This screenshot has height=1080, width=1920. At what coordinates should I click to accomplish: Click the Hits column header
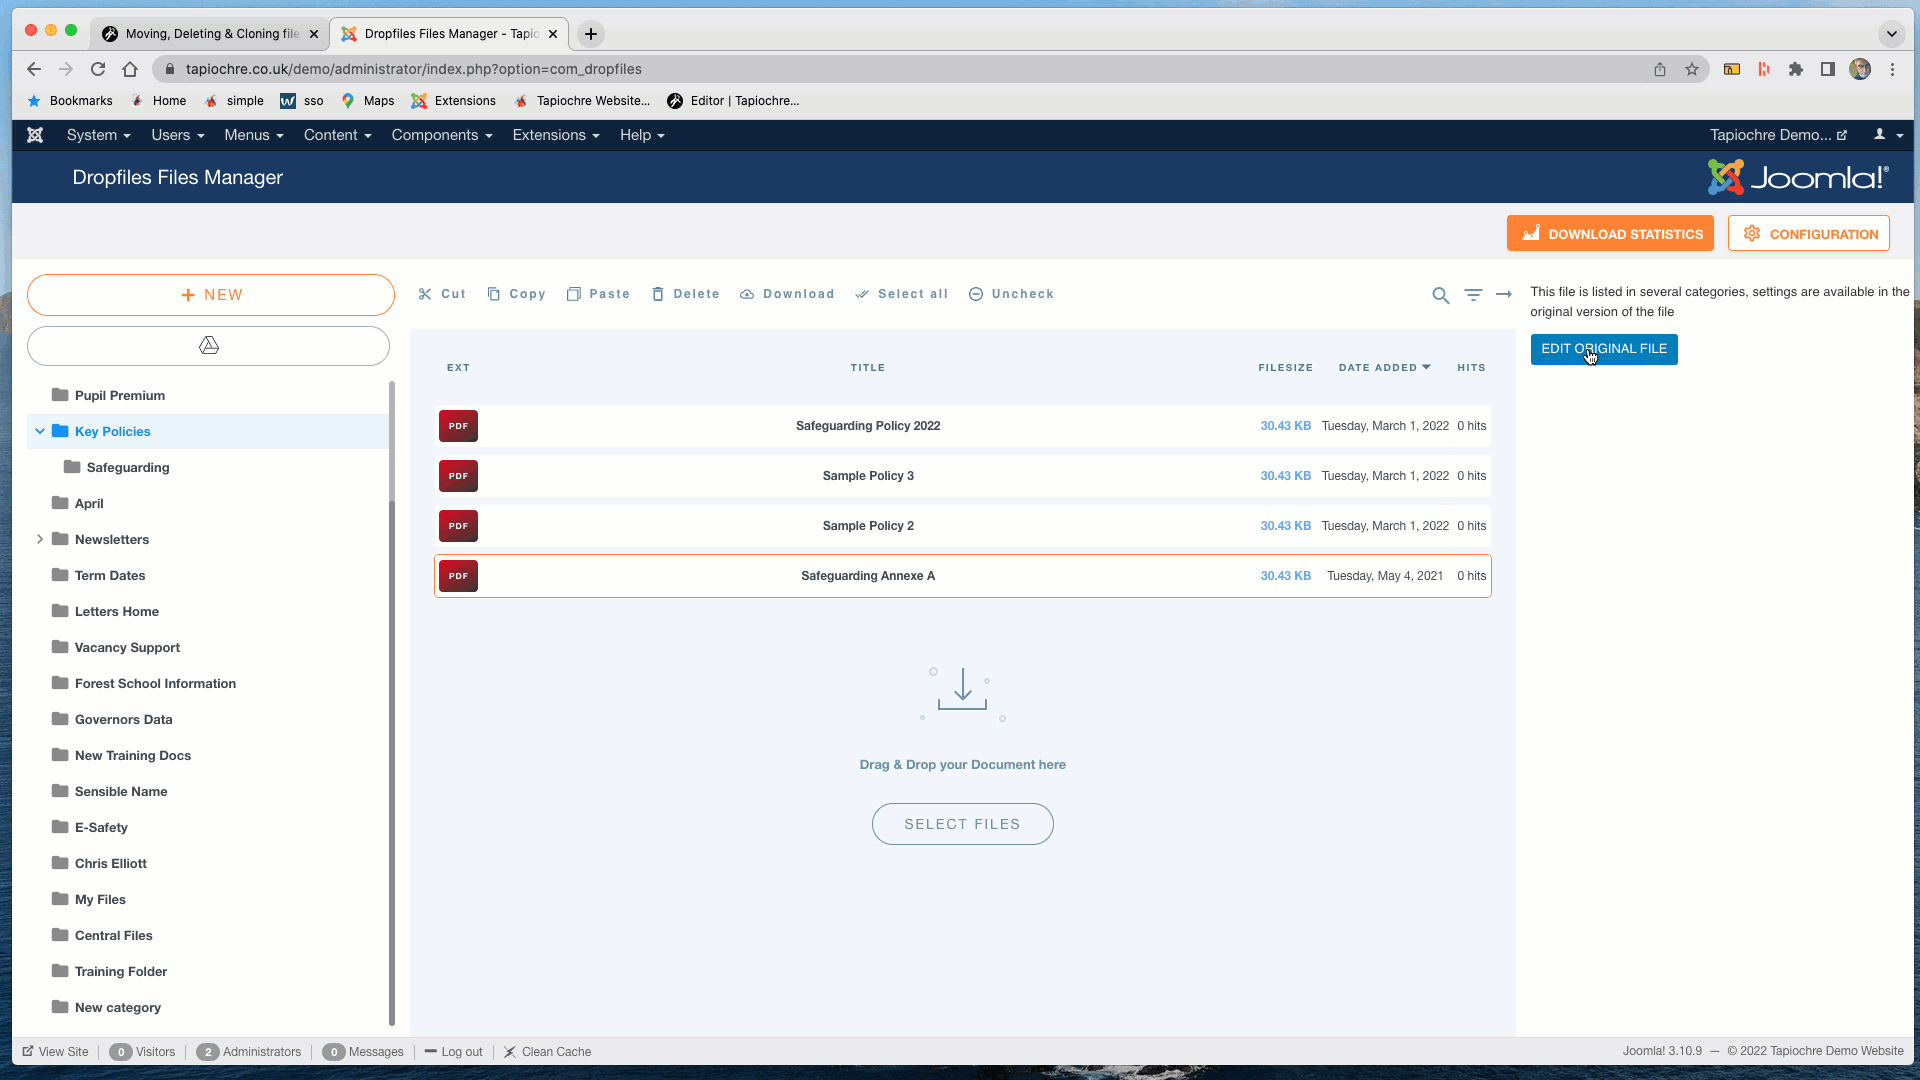[1471, 368]
